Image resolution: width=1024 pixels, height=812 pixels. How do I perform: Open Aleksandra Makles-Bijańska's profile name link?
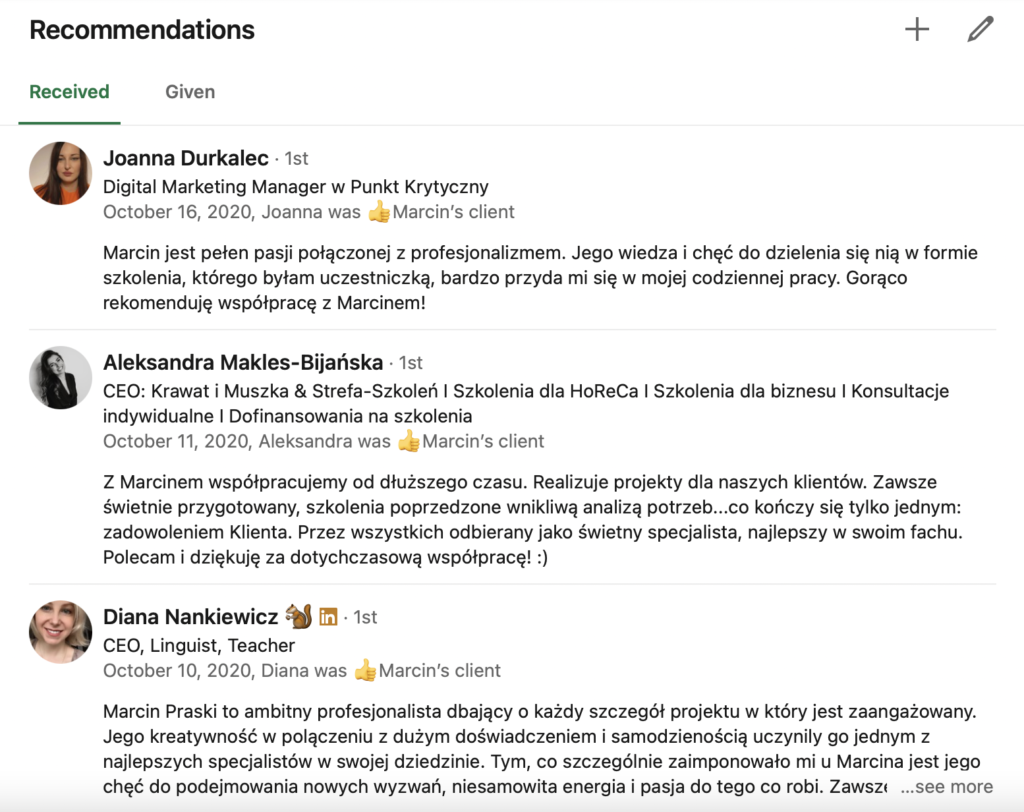[x=243, y=362]
